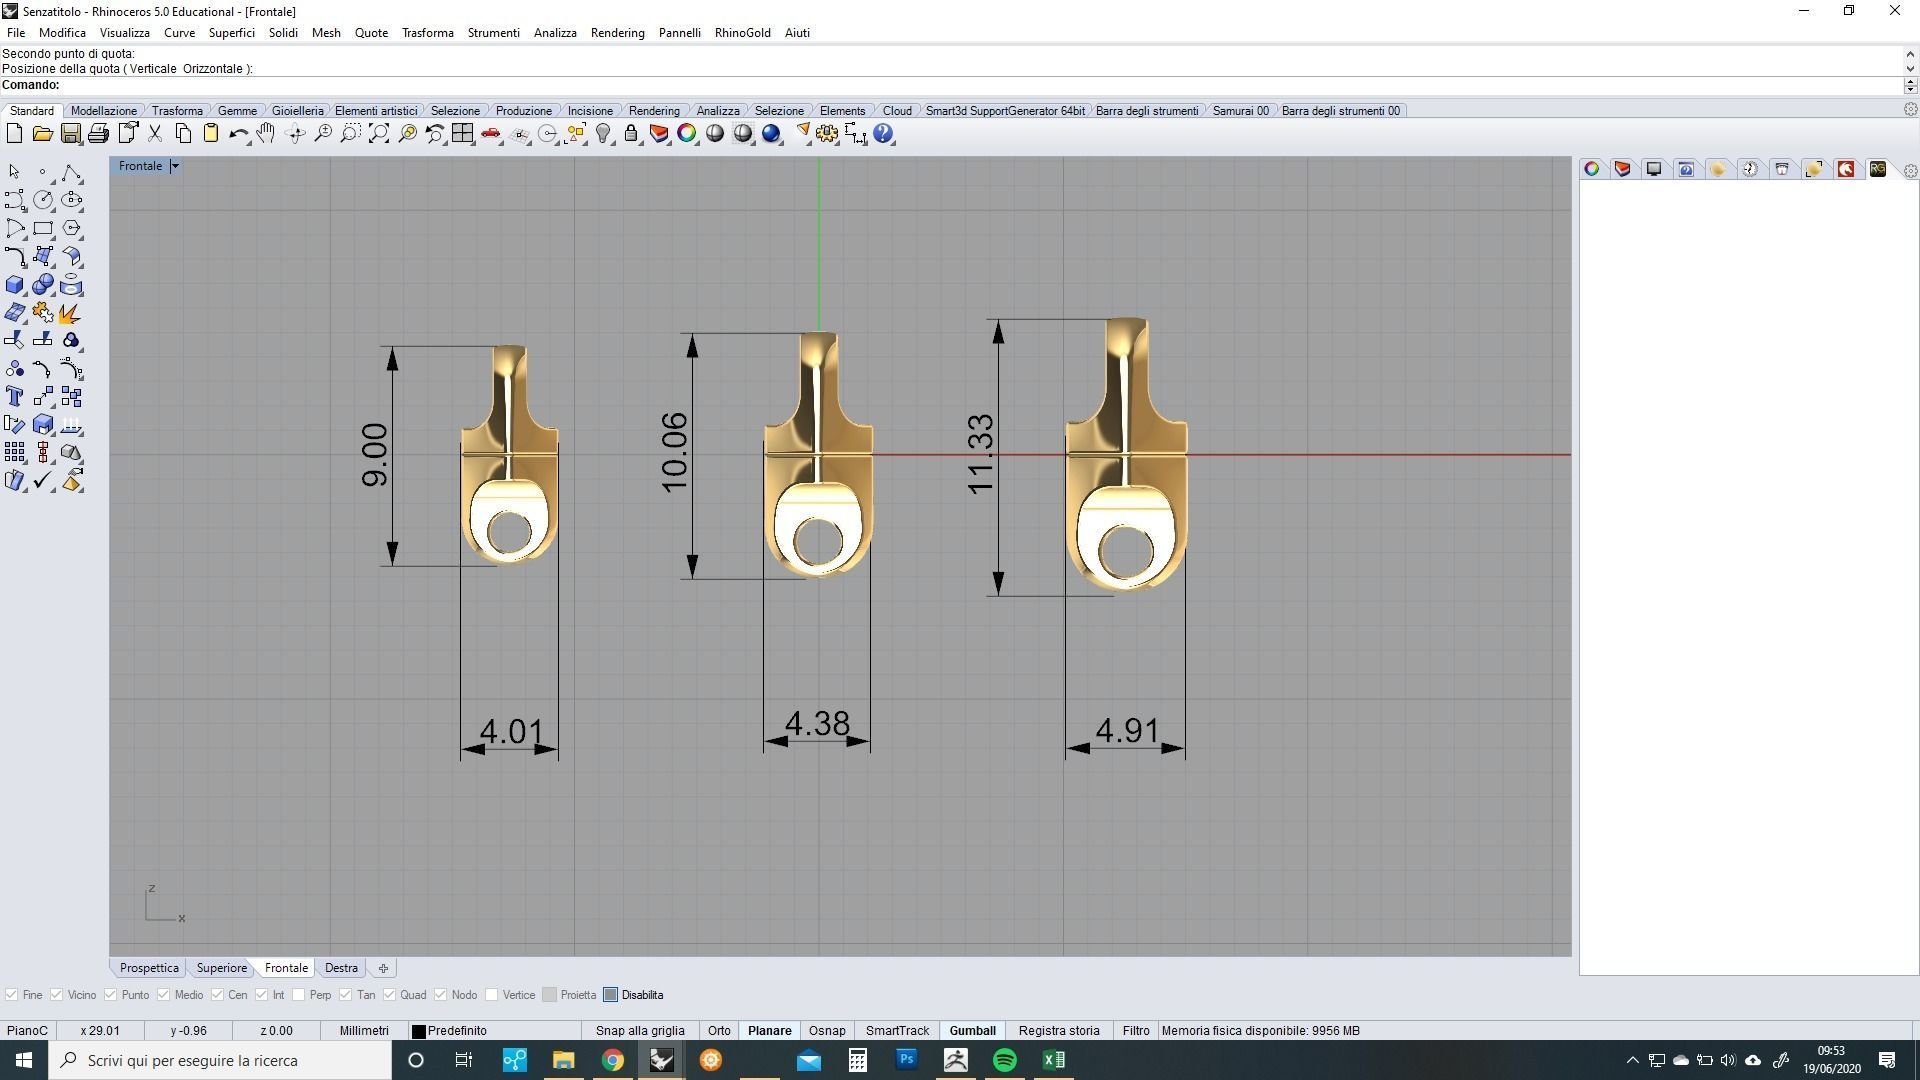
Task: Open the Millimetri units status pane
Action: pos(364,1031)
